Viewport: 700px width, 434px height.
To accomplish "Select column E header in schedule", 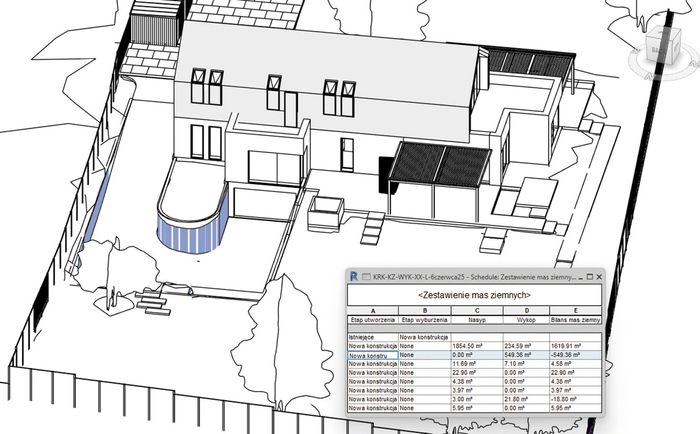I will [x=575, y=311].
